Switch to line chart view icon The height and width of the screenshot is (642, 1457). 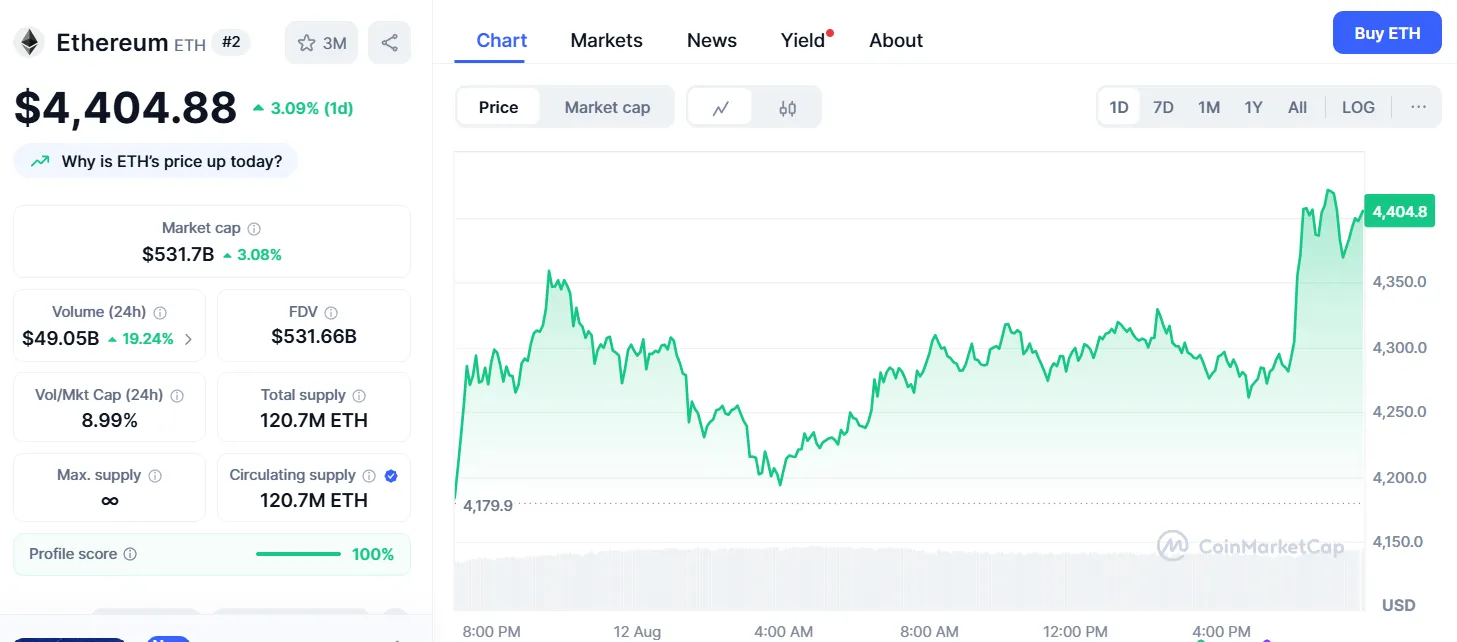click(x=720, y=108)
